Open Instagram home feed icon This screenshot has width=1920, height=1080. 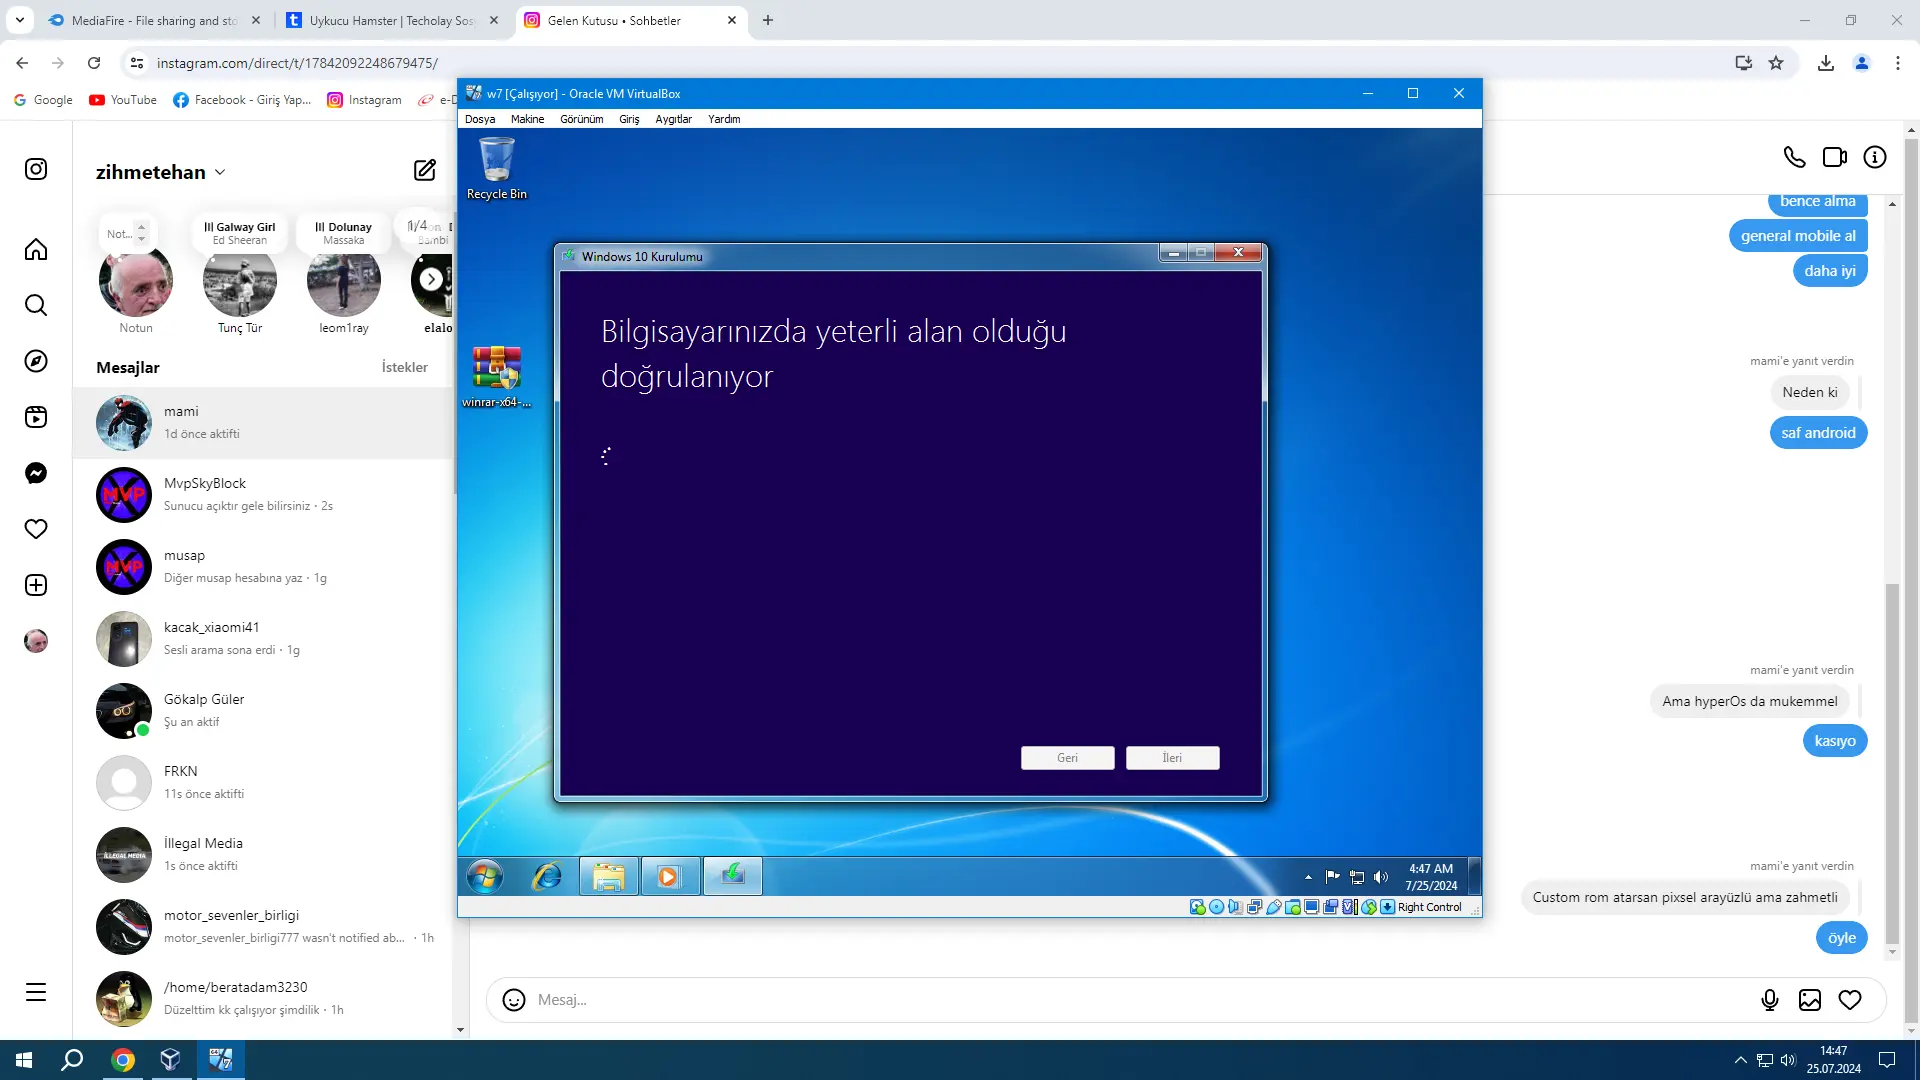(x=36, y=249)
